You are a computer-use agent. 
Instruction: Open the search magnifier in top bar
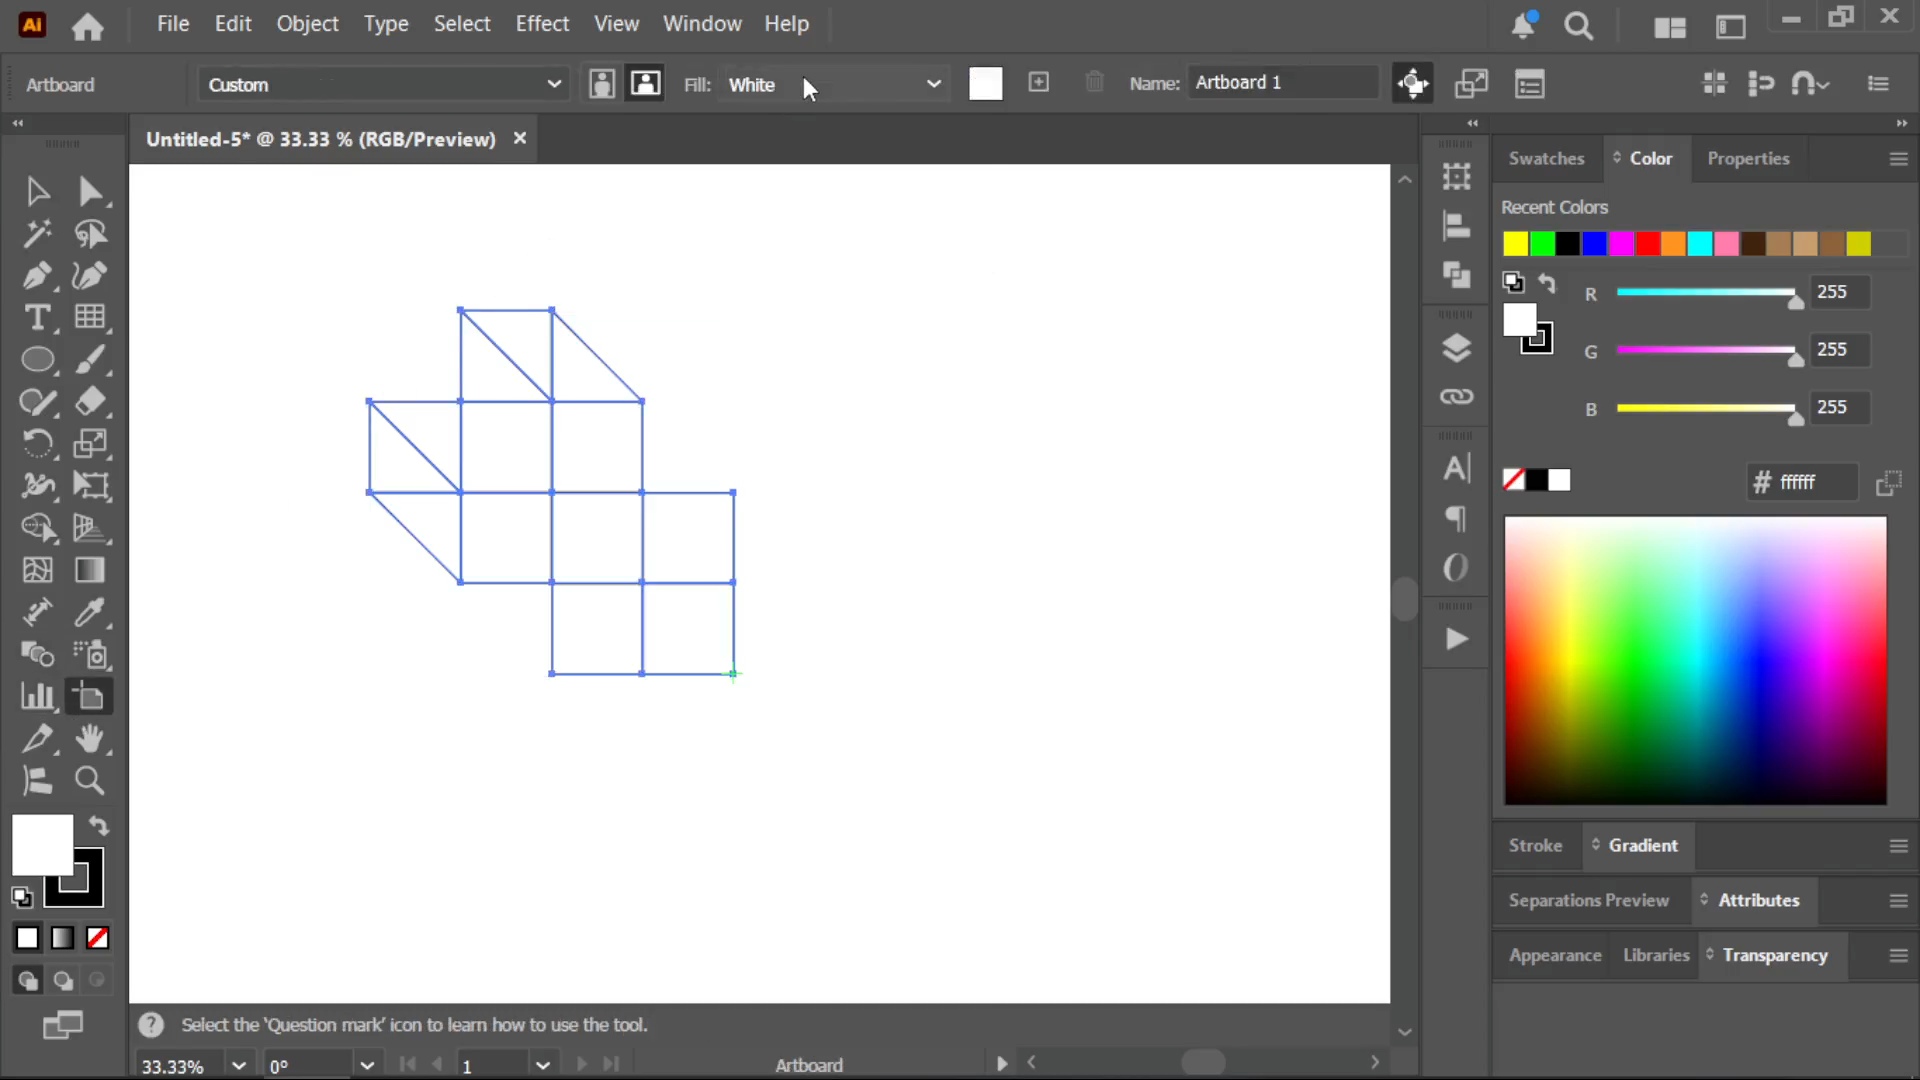click(1579, 26)
